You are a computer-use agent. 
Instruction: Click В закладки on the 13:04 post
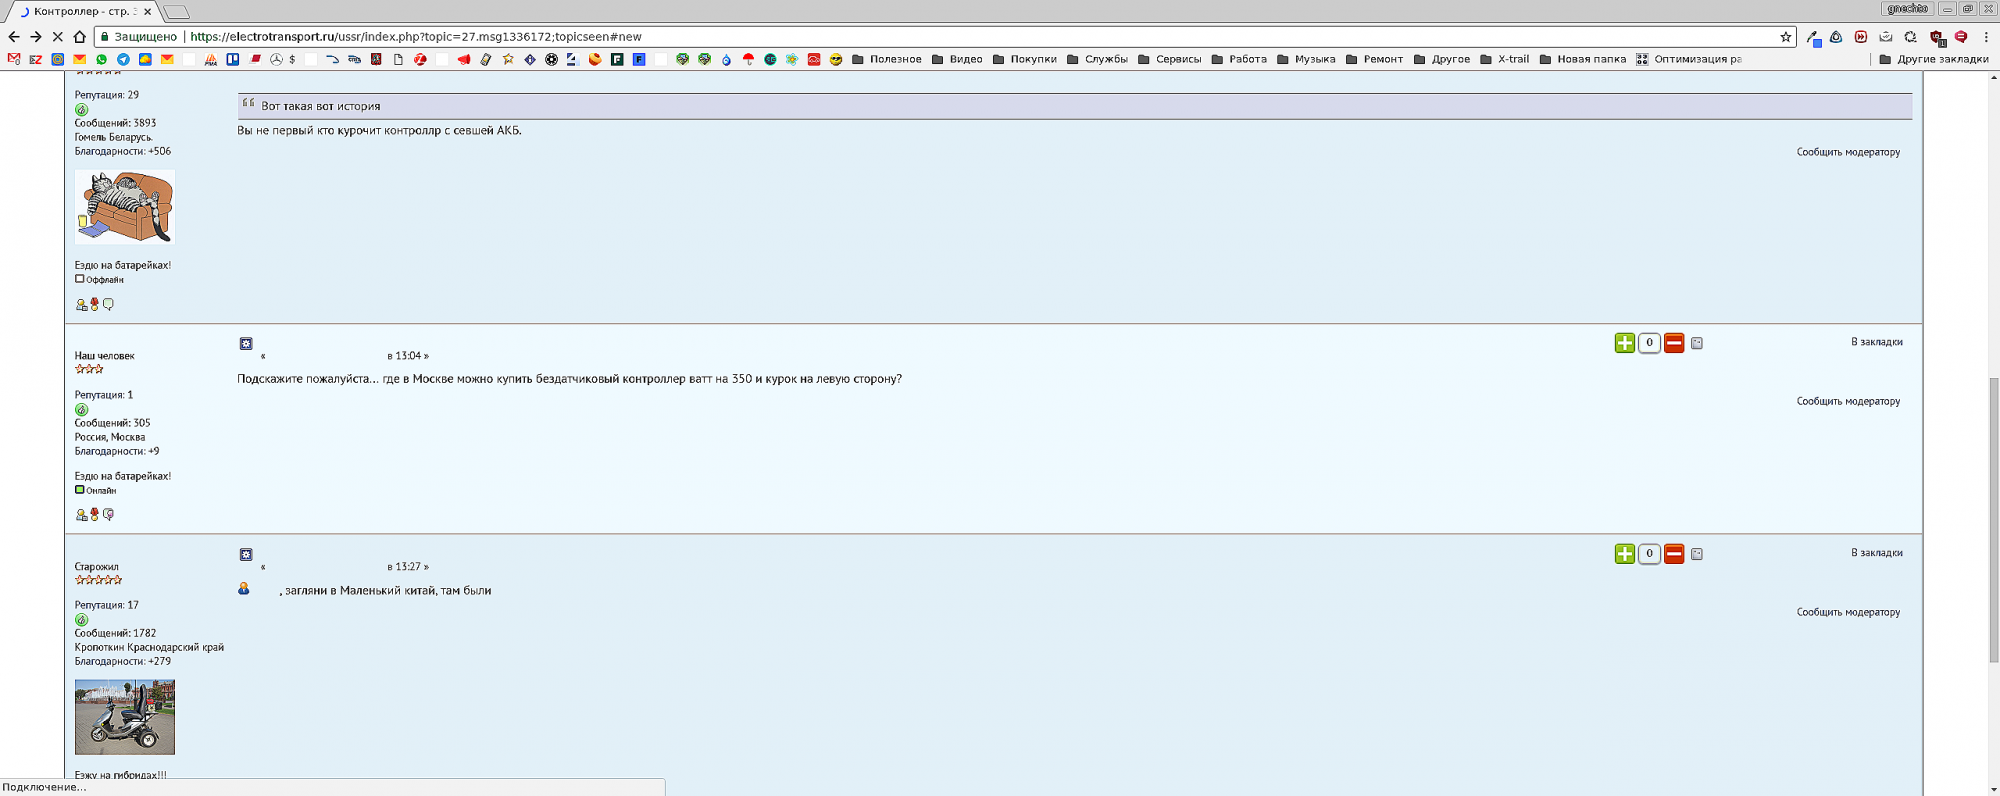tap(1876, 342)
